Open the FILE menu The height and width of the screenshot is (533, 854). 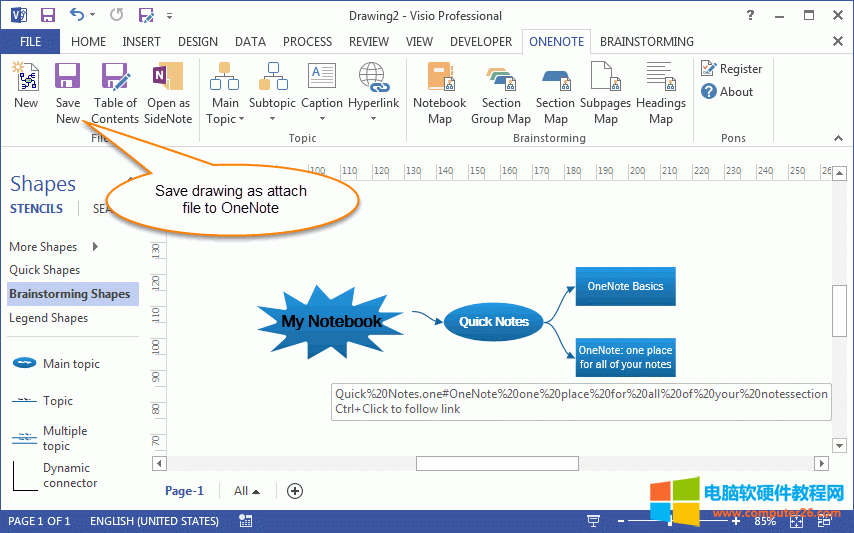(30, 42)
